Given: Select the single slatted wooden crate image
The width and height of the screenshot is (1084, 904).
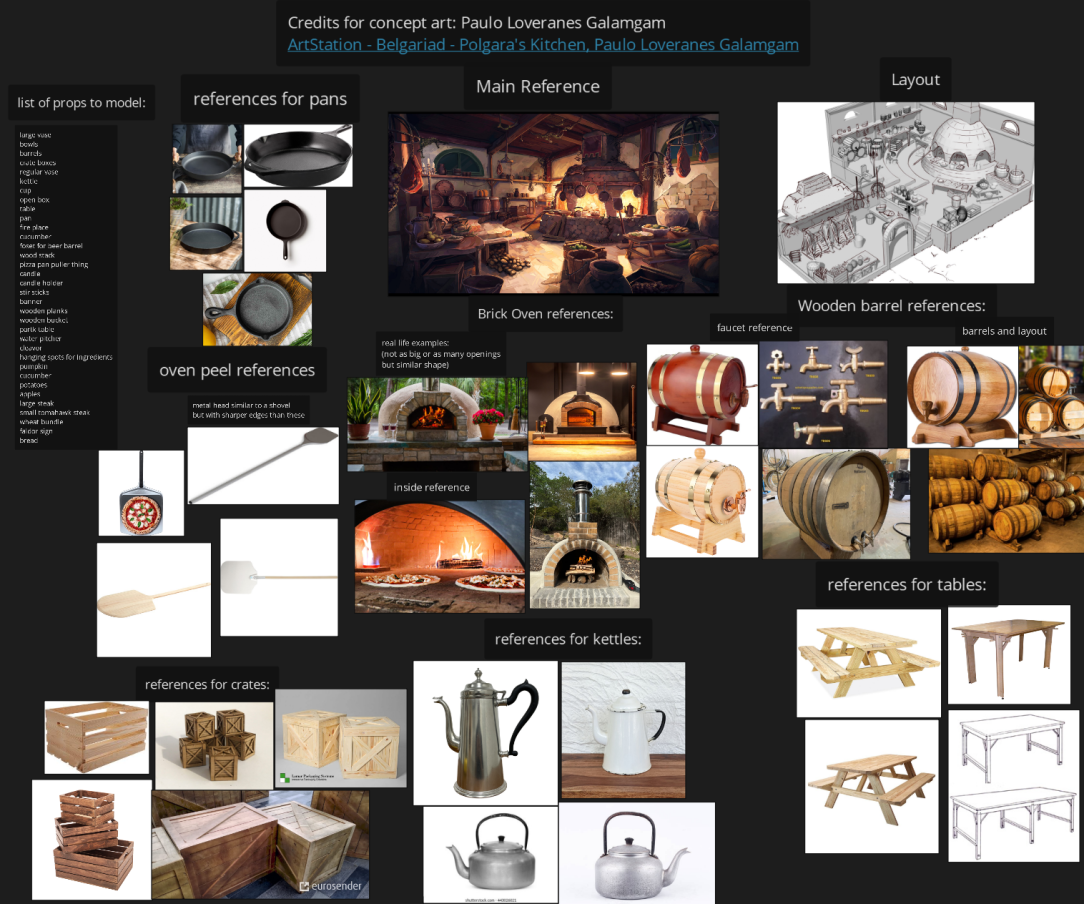Looking at the screenshot, I should tap(97, 737).
